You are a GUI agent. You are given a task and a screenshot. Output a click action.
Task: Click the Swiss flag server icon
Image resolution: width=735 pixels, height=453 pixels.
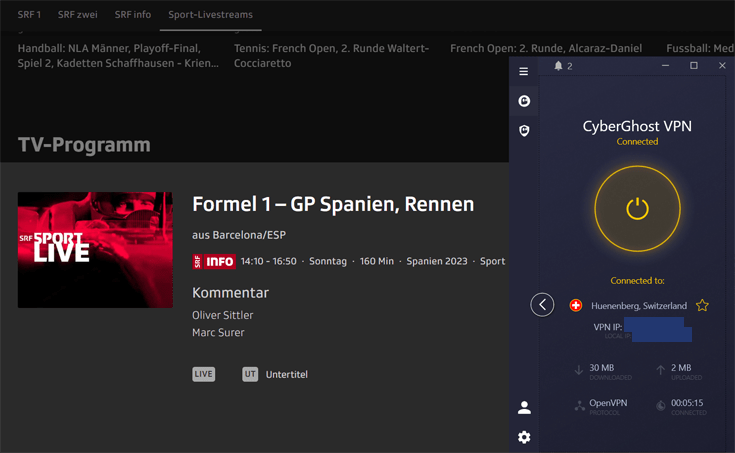click(x=576, y=305)
